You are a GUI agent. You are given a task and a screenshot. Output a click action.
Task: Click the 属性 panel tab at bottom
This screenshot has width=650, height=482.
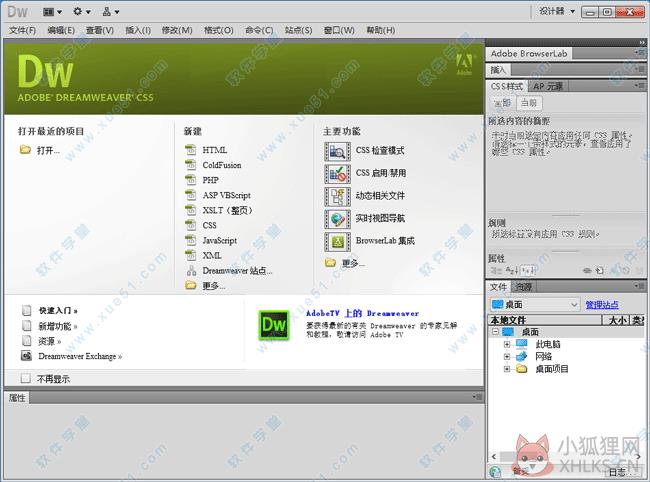(x=17, y=398)
